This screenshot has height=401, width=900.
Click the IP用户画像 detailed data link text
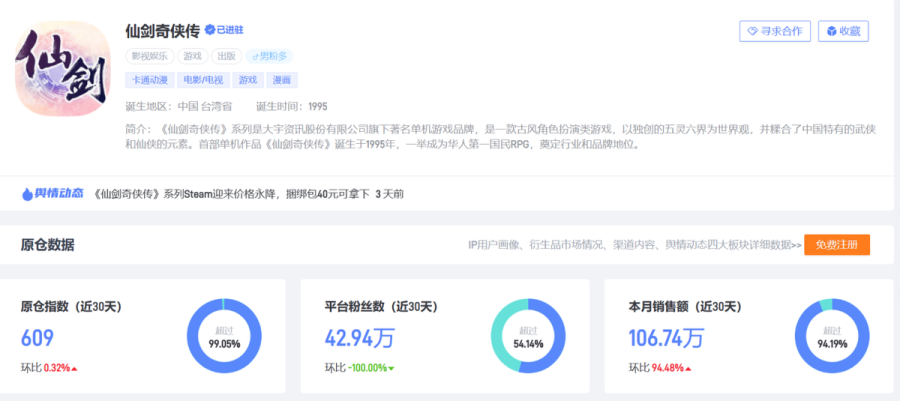coord(634,245)
